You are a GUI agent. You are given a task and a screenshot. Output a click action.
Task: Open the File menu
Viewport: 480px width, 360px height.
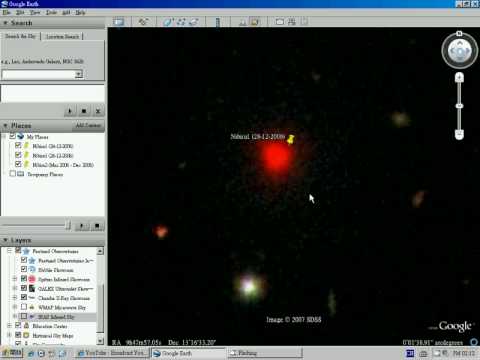[x=6, y=12]
